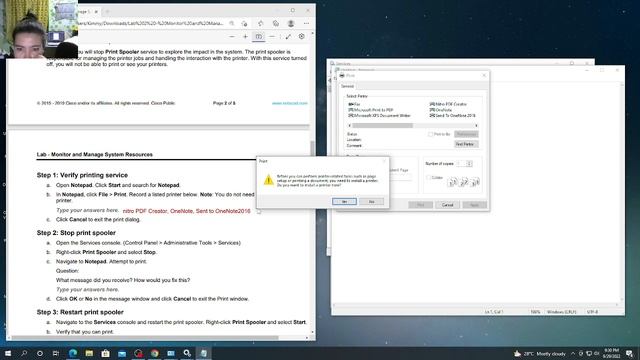Open Google Chrome from taskbar
640x360 pixels.
click(x=155, y=353)
